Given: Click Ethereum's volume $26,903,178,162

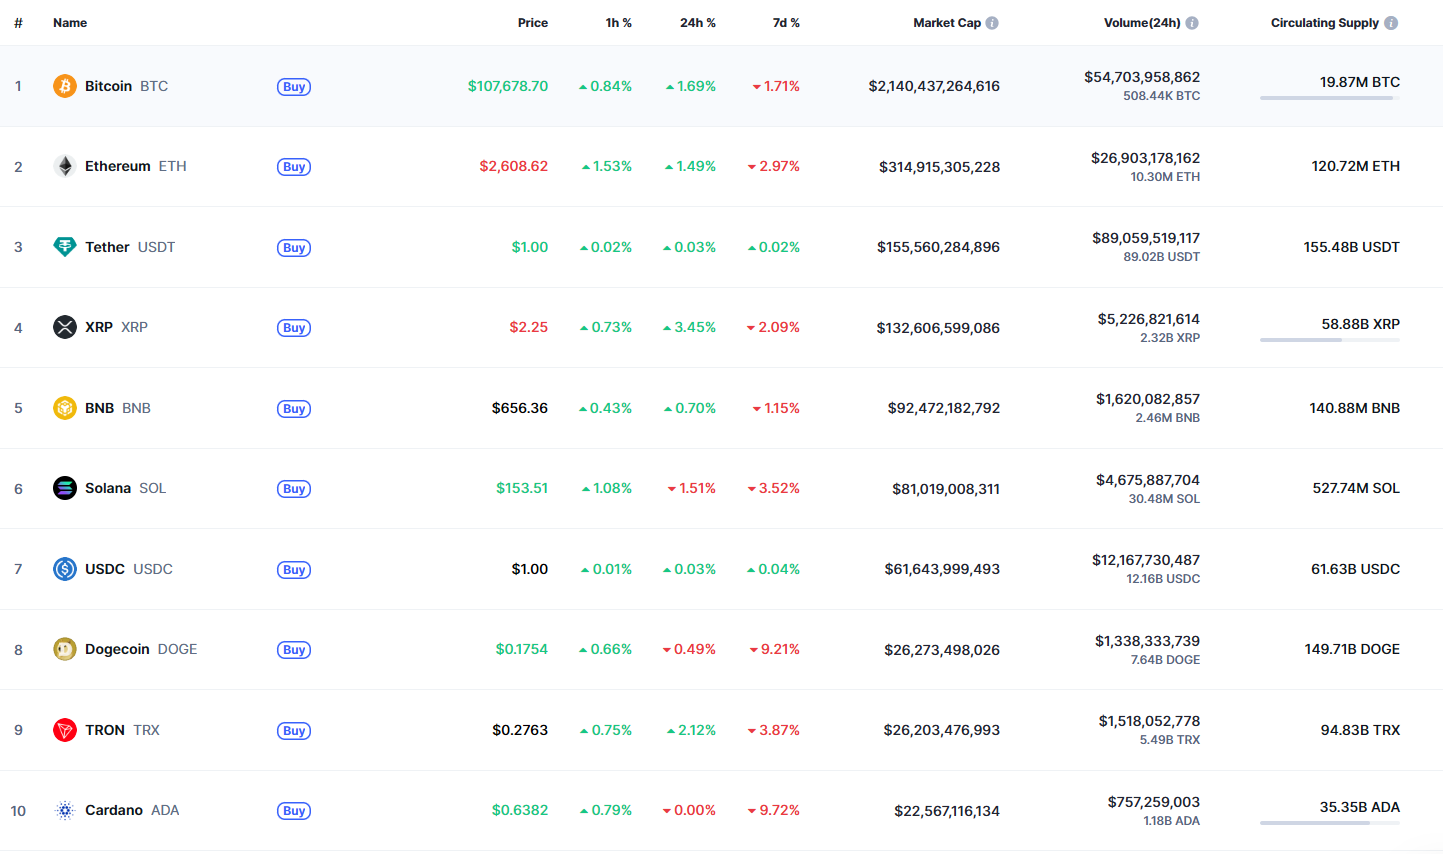Looking at the screenshot, I should (1146, 158).
